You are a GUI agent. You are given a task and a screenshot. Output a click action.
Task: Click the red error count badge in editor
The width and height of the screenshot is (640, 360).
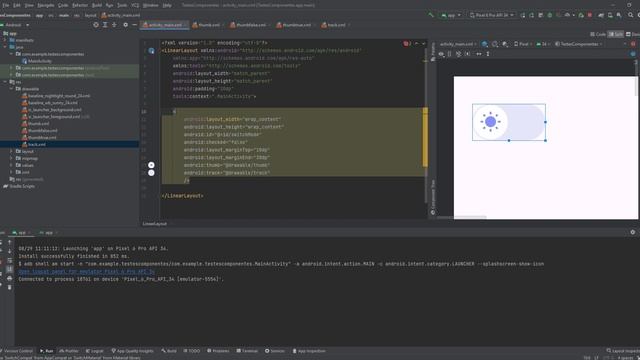[407, 43]
